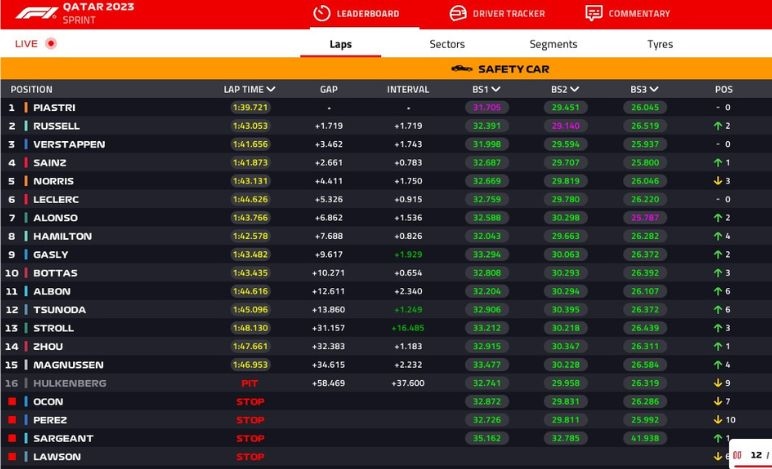Click Verstappen's driver name
The image size is (772, 469).
[x=69, y=145]
